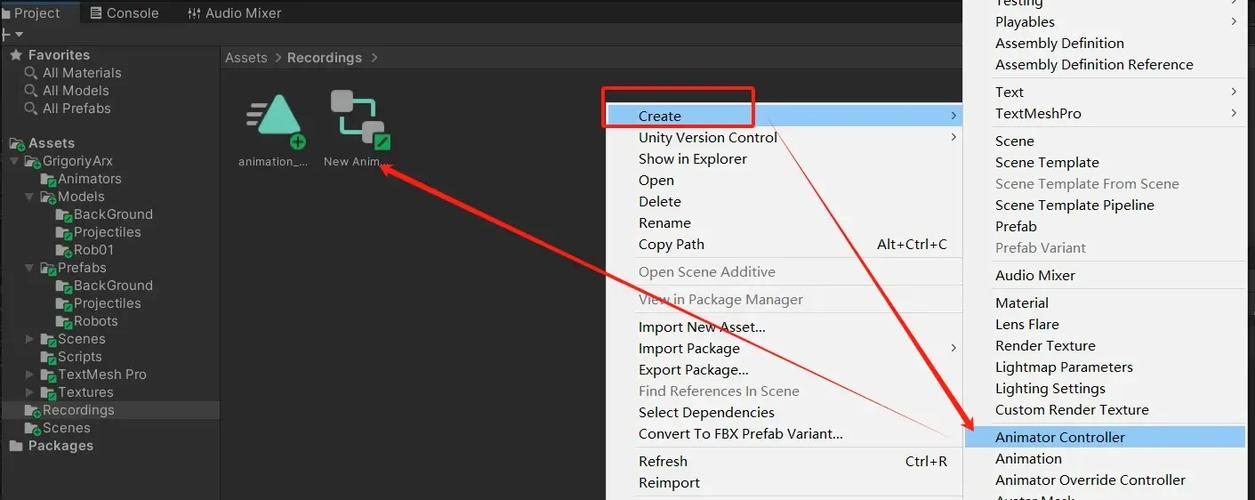Select Show in Explorer
The width and height of the screenshot is (1255, 500).
coord(692,159)
